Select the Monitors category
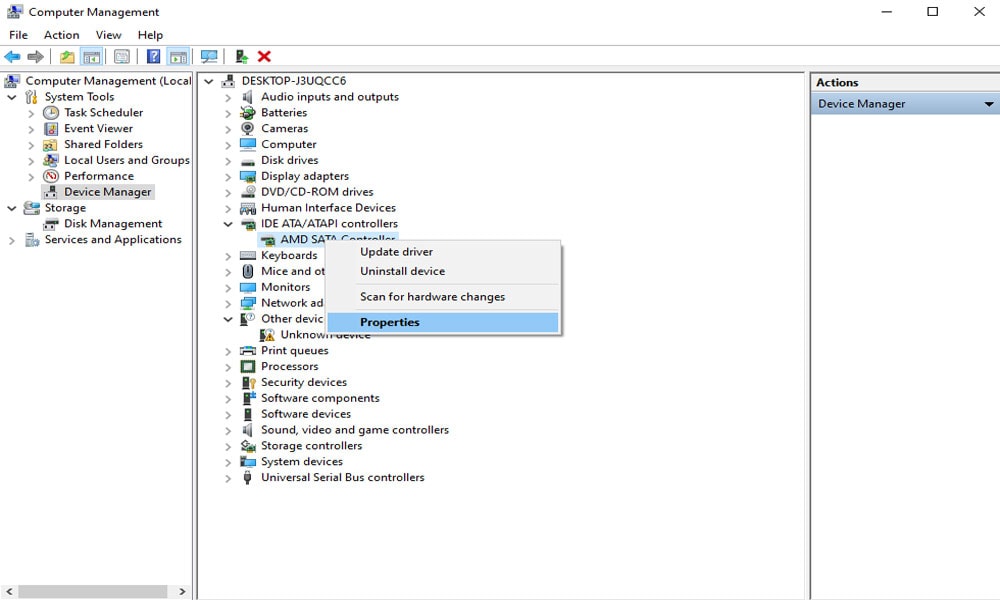This screenshot has width=1000, height=600. coord(285,288)
